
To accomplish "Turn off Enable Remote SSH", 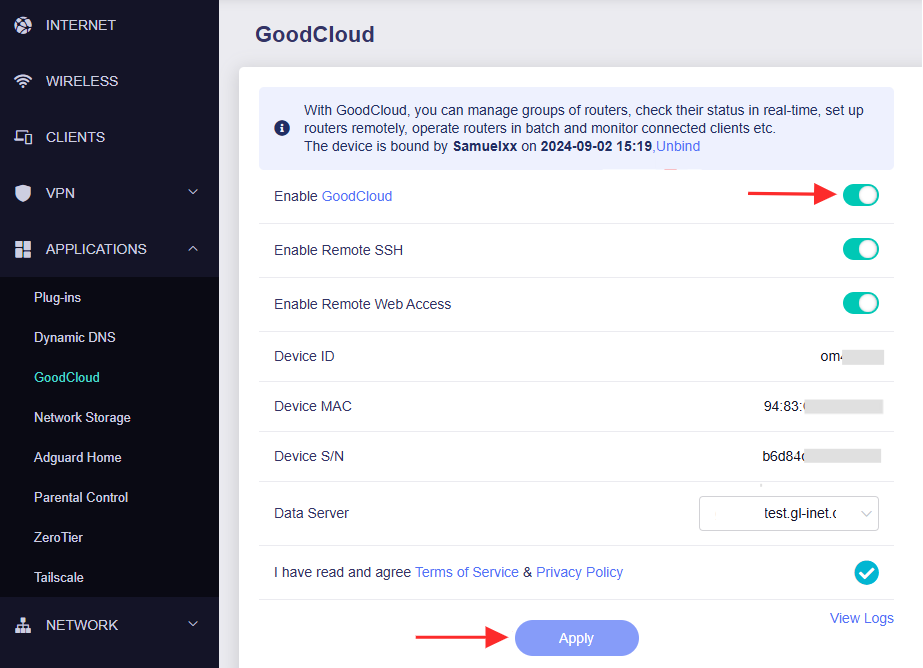I will pyautogui.click(x=860, y=249).
